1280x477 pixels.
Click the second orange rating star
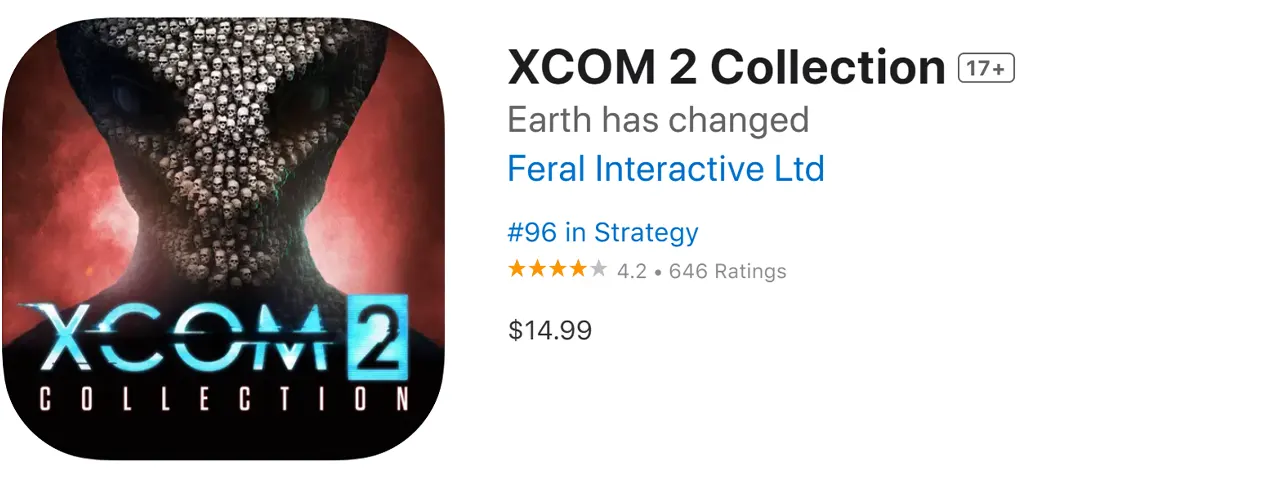537,269
